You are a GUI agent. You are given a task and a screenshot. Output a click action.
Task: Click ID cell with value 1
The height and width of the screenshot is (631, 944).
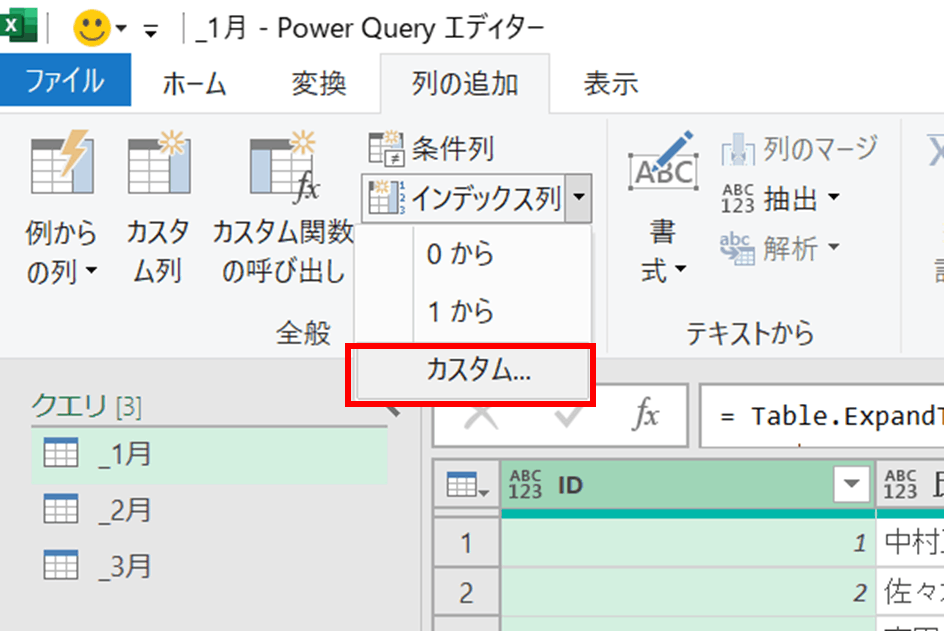coord(688,543)
